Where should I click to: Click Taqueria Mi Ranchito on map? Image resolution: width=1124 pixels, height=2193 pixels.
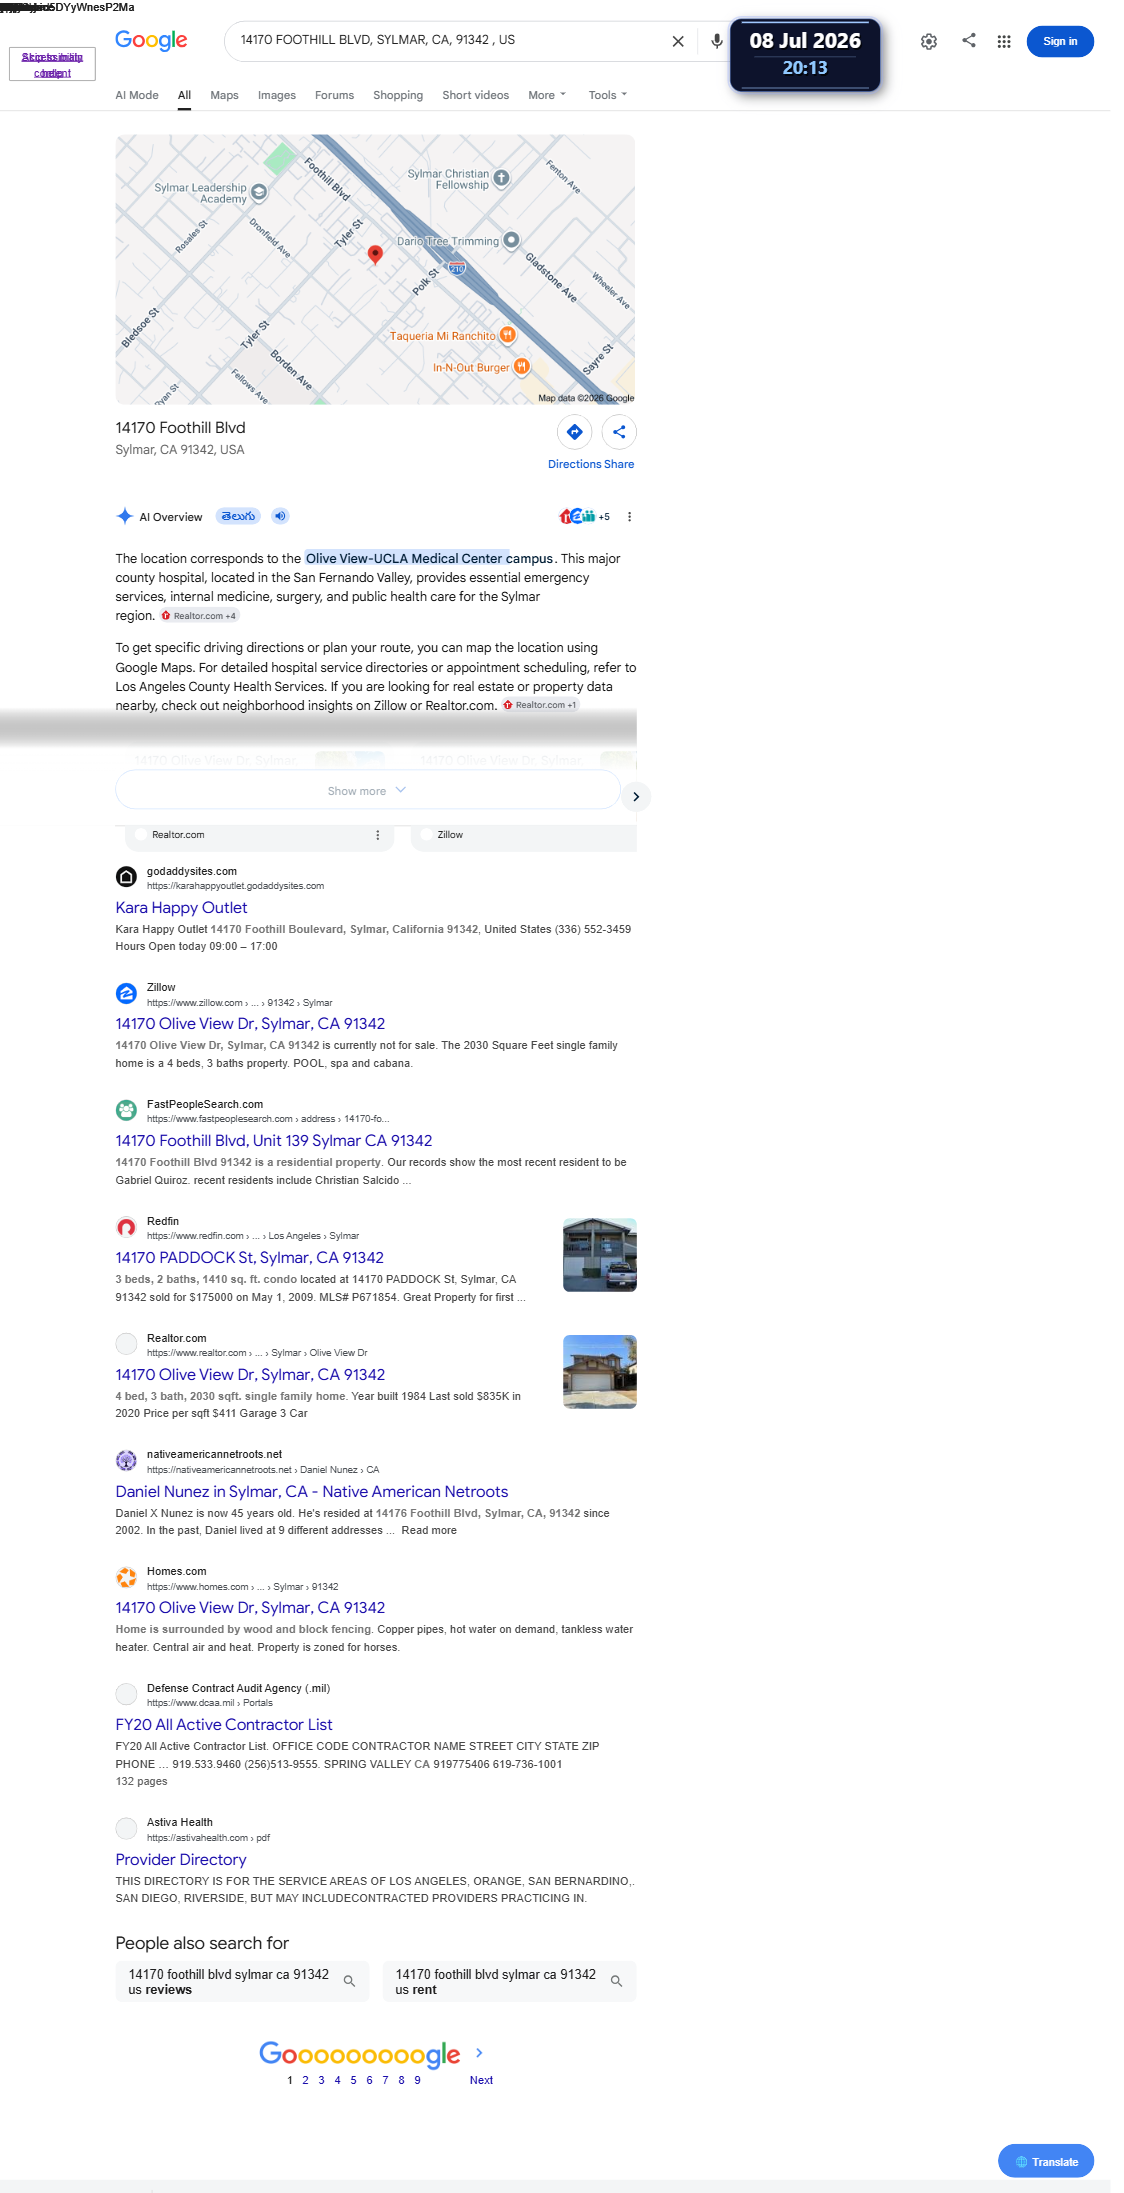click(452, 336)
